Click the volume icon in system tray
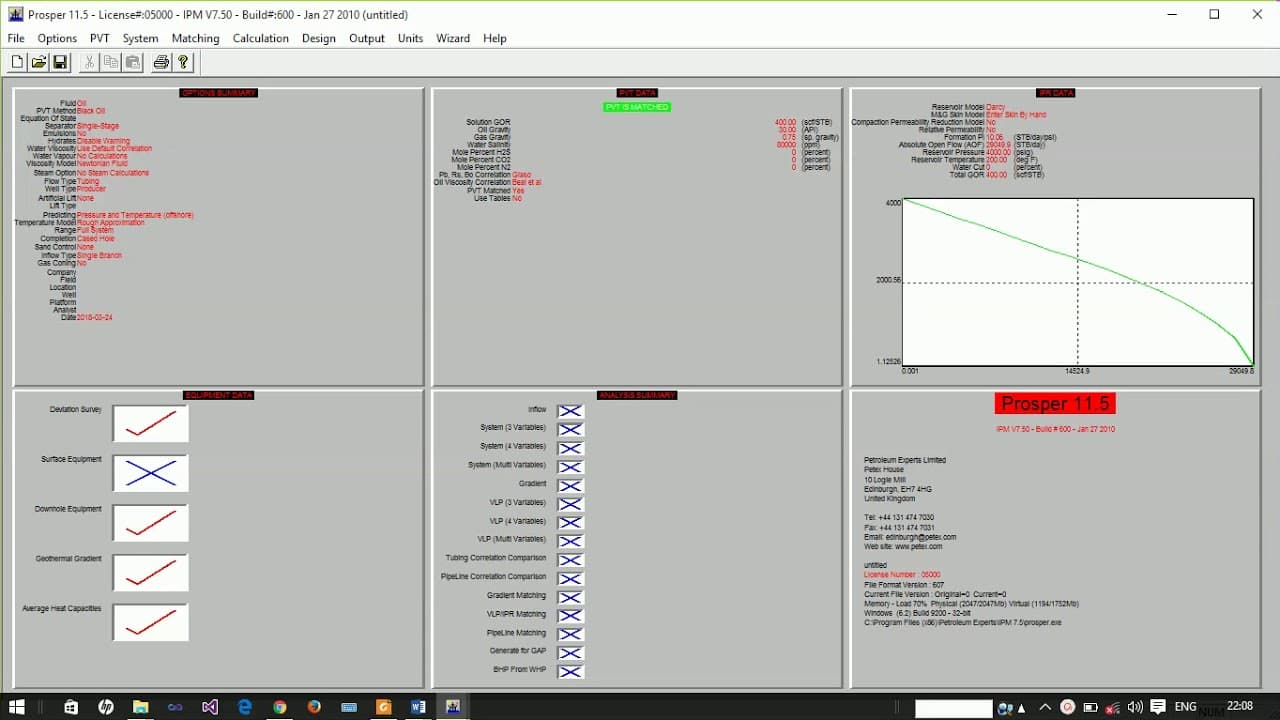The image size is (1280, 720). (x=1135, y=707)
